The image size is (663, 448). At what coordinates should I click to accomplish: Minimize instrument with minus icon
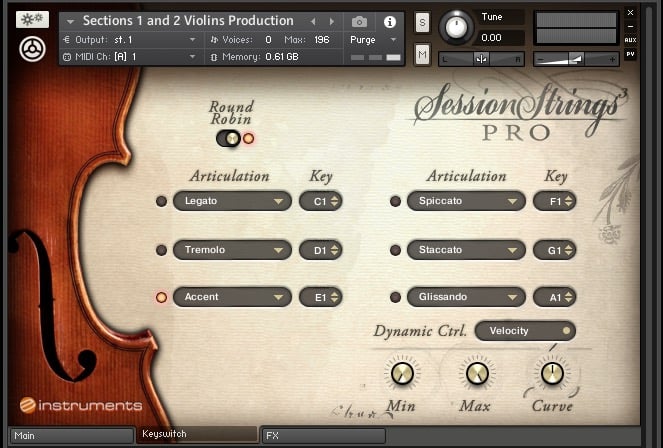pos(630,26)
